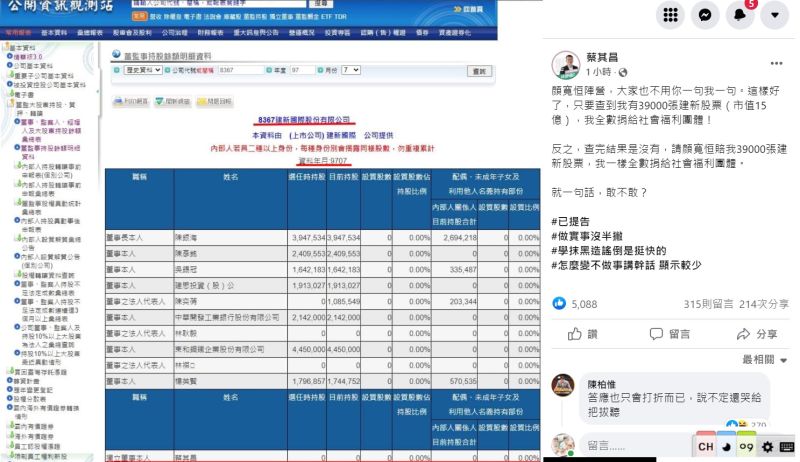Open 315則留言 comments count
The image size is (800, 462).
708,304
